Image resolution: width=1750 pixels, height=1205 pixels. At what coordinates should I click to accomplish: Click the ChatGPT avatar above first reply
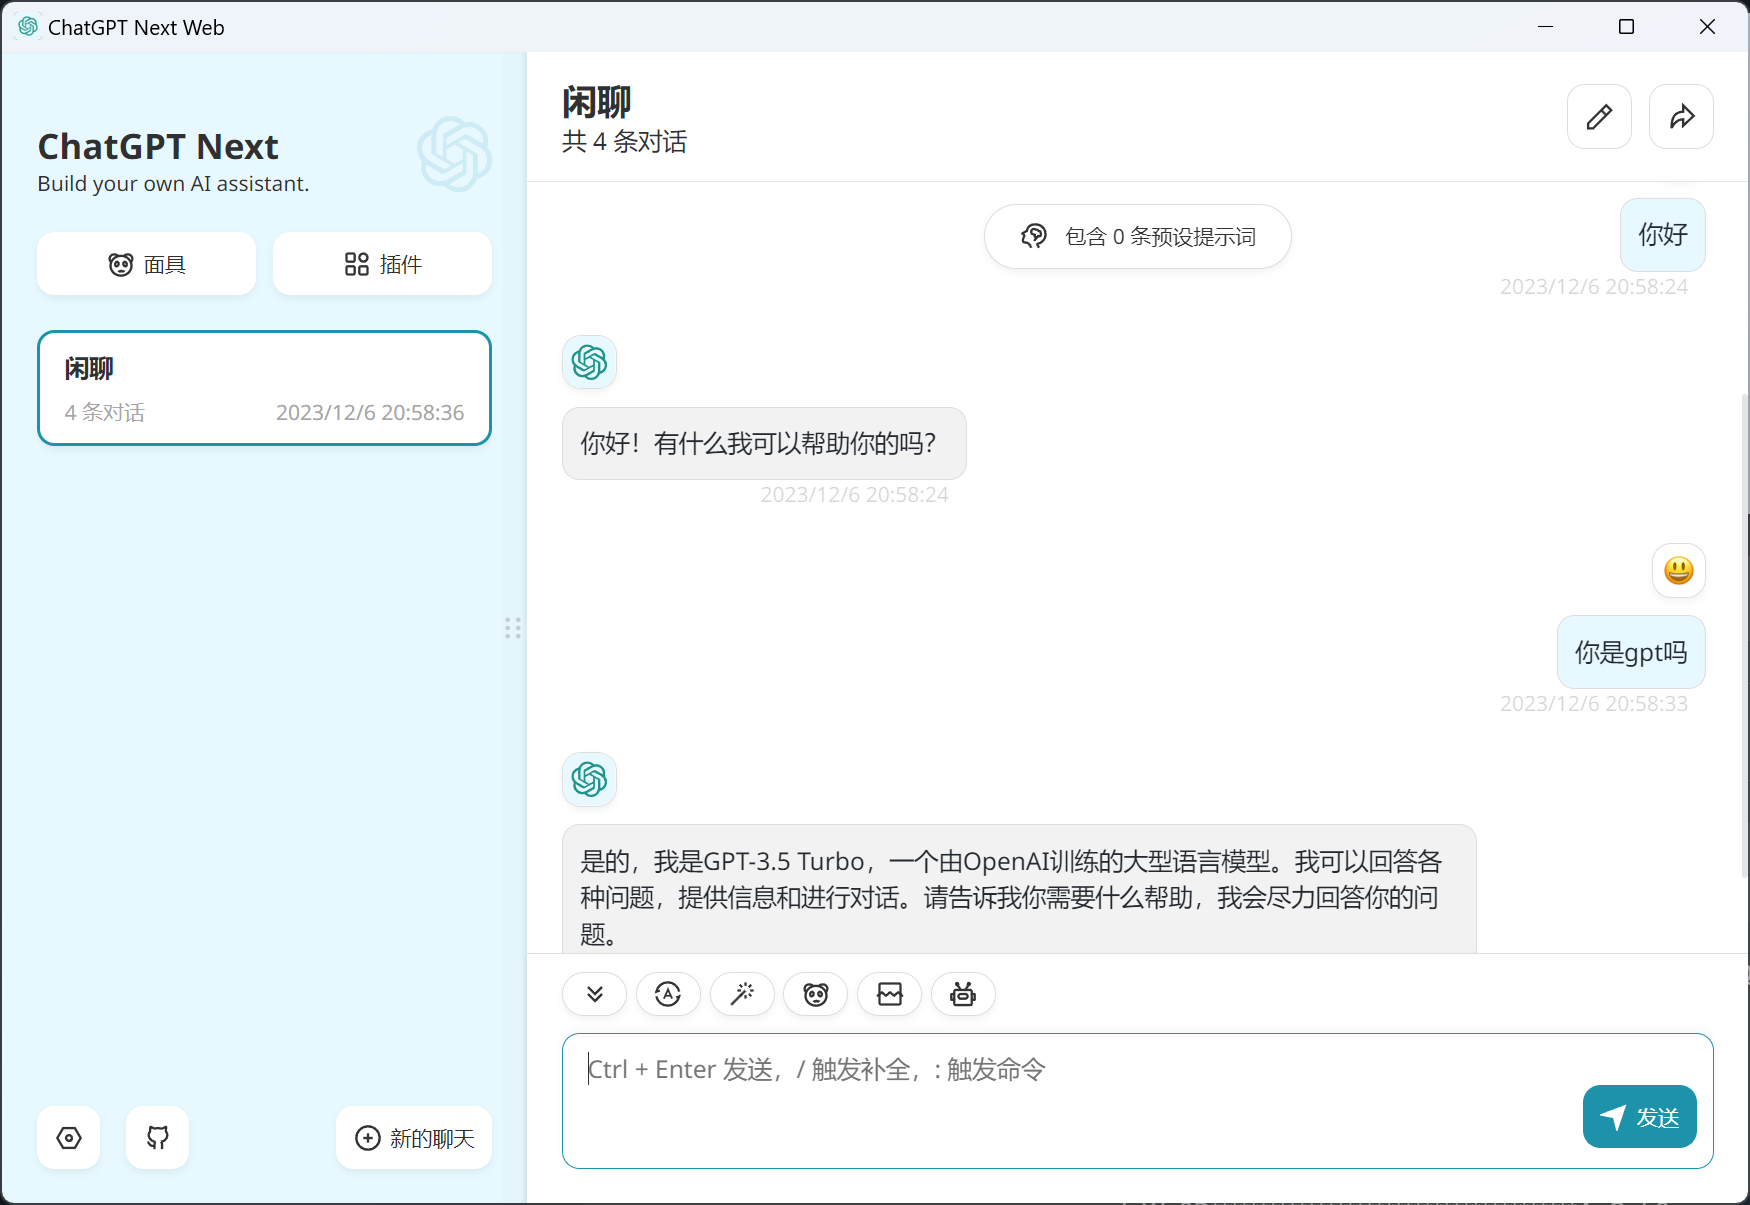[x=589, y=362]
